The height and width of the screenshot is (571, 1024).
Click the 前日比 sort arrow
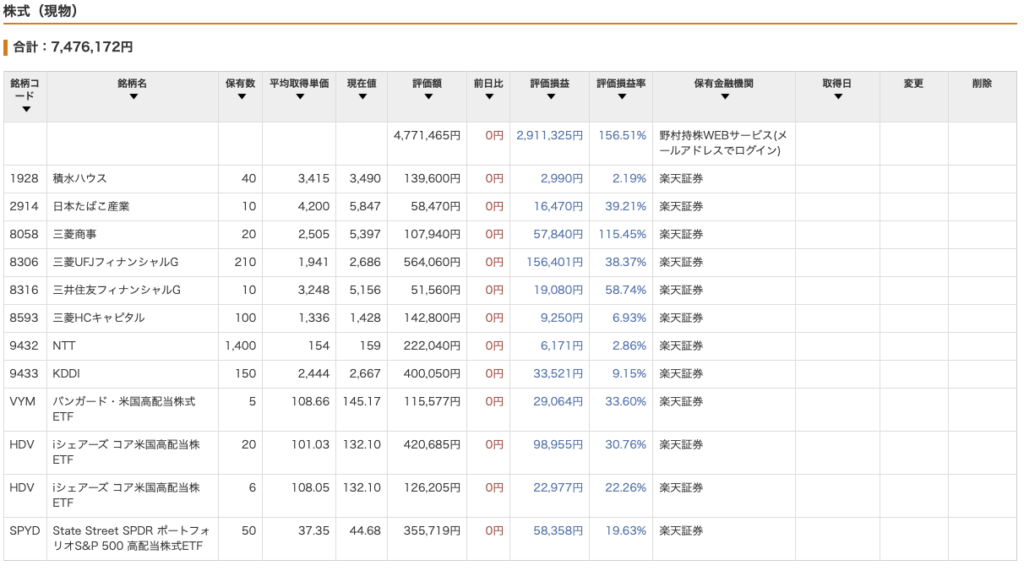(488, 97)
